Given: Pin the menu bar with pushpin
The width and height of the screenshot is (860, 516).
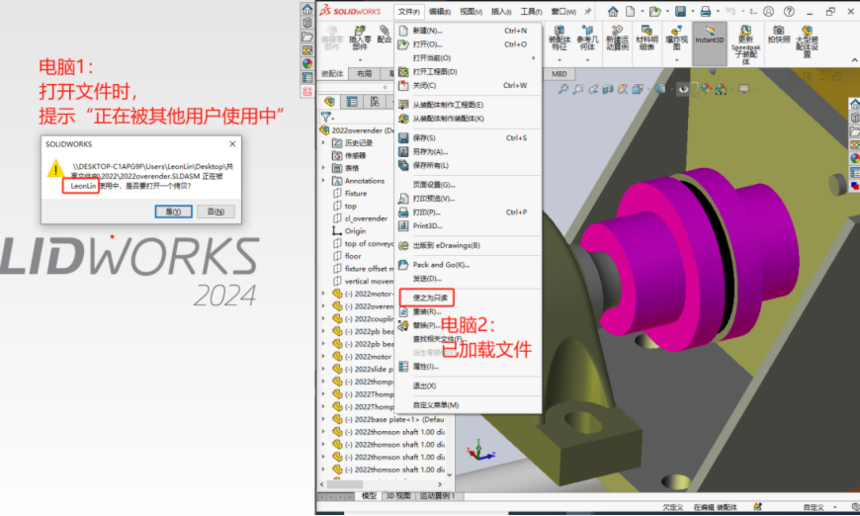Looking at the screenshot, I should [588, 11].
